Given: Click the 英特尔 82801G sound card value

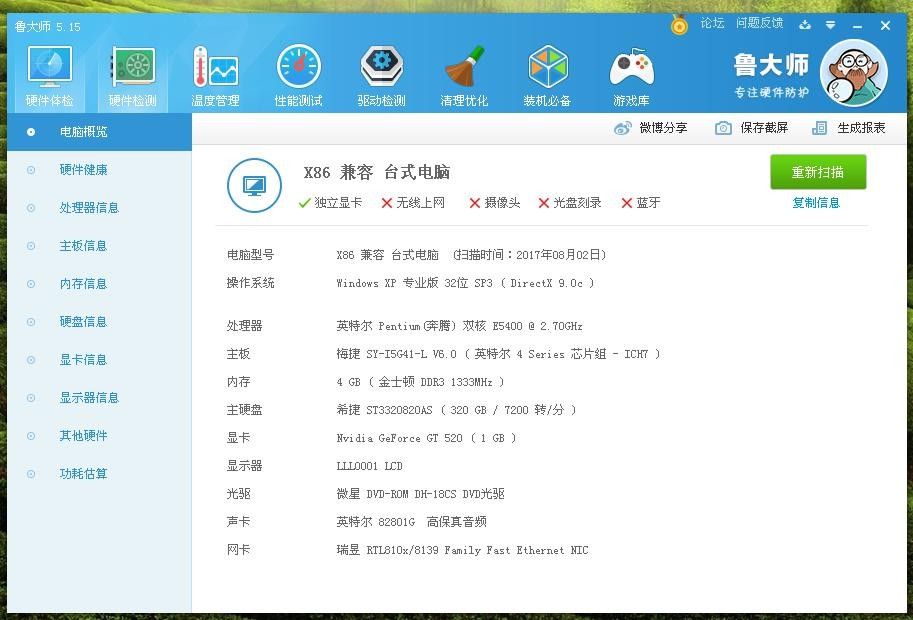Looking at the screenshot, I should coord(411,522).
